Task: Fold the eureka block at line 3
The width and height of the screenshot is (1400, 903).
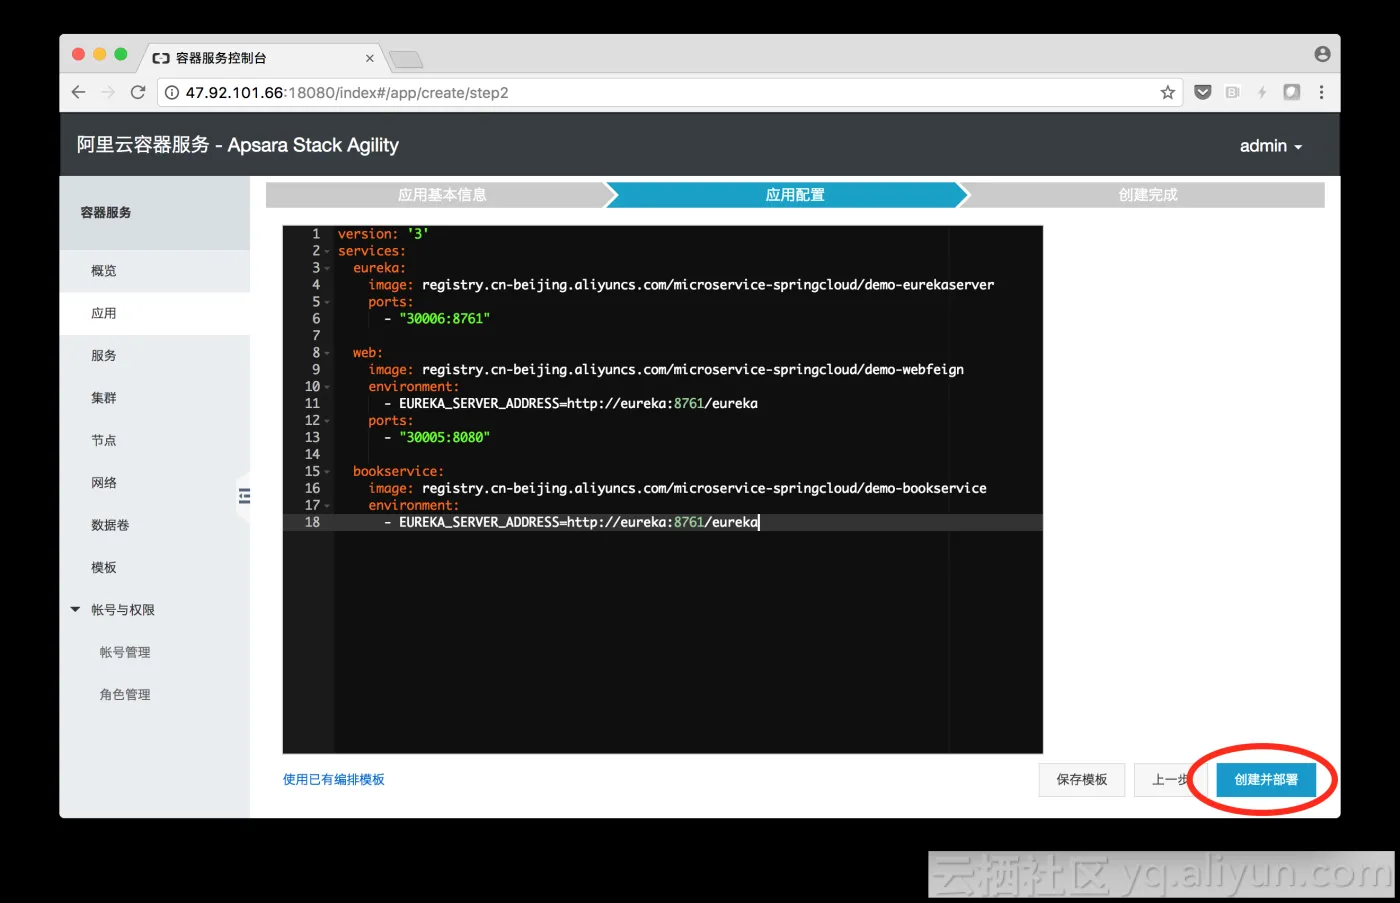Action: click(327, 268)
